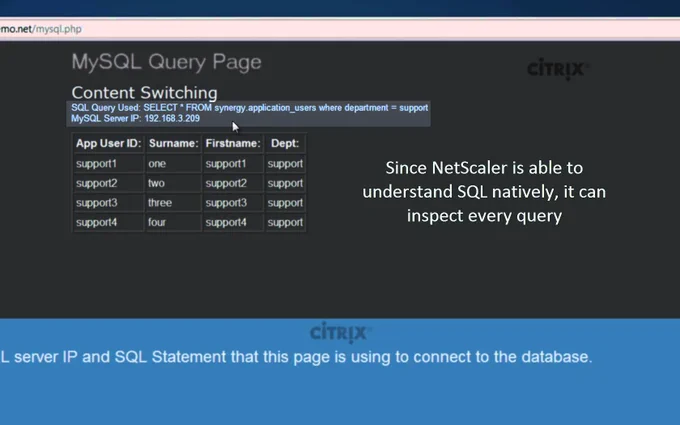This screenshot has width=680, height=425.
Task: Click the support3 Firstname cell
Action: coord(233,203)
